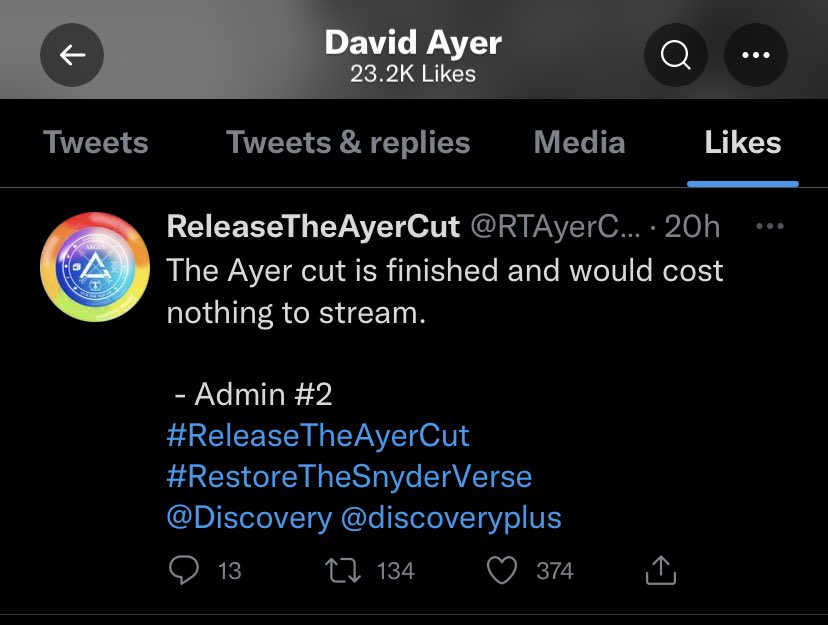Expand the tweet's more options menu
The image size is (828, 625).
tap(769, 227)
